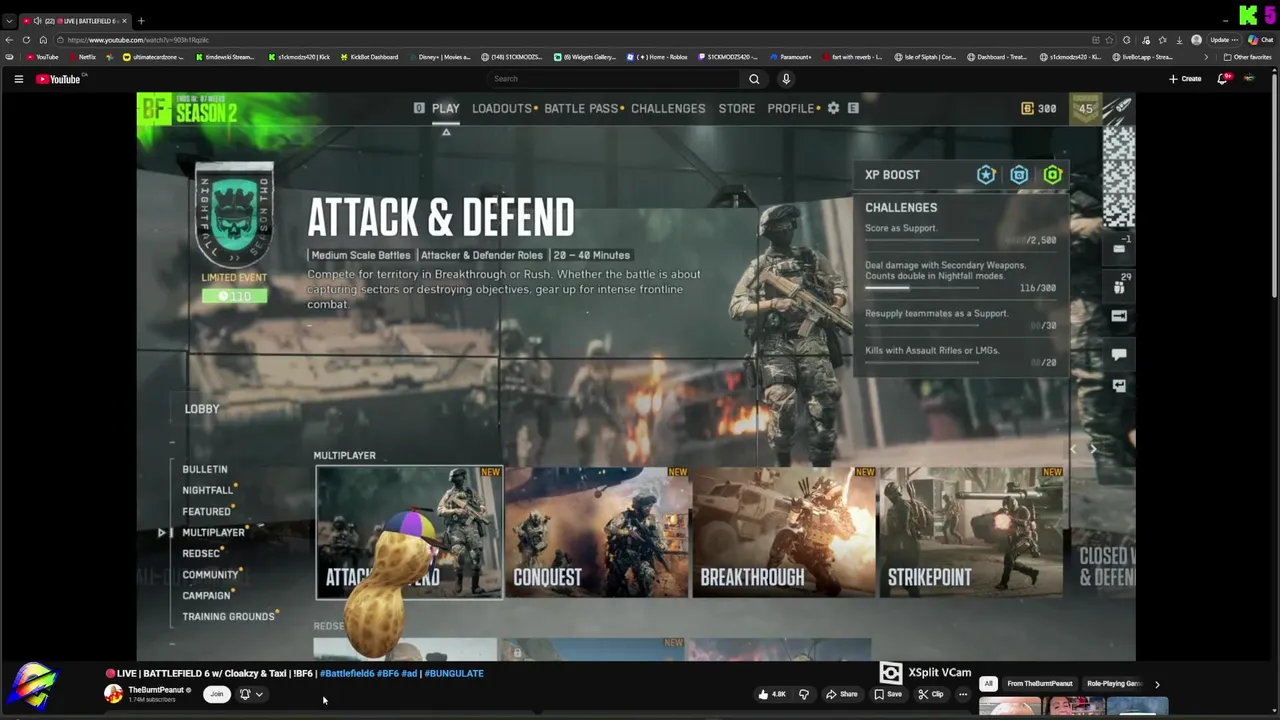1280x720 pixels.
Task: Open the Disney+ bookmark
Action: click(x=438, y=57)
